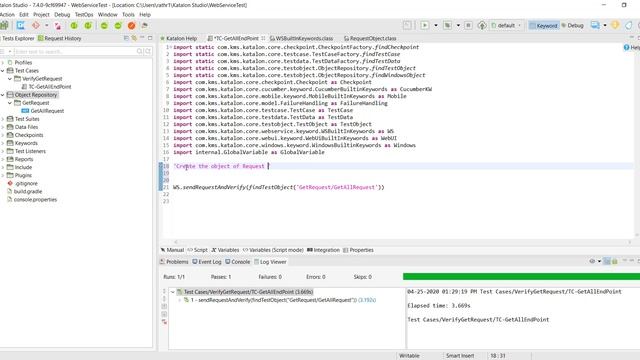Click the lock icon in Log Viewer toolbar

(x=615, y=261)
